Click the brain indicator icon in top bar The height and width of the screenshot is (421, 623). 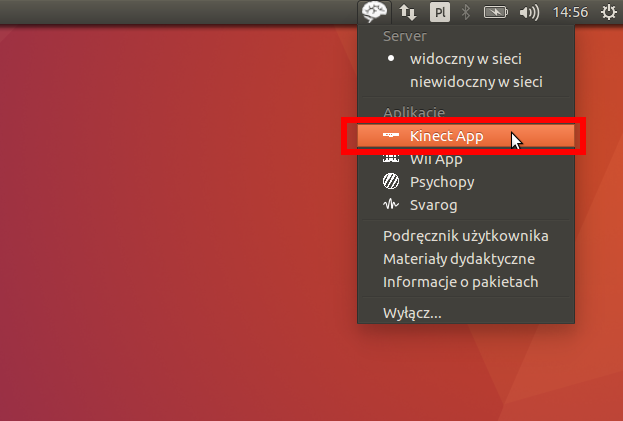click(375, 12)
